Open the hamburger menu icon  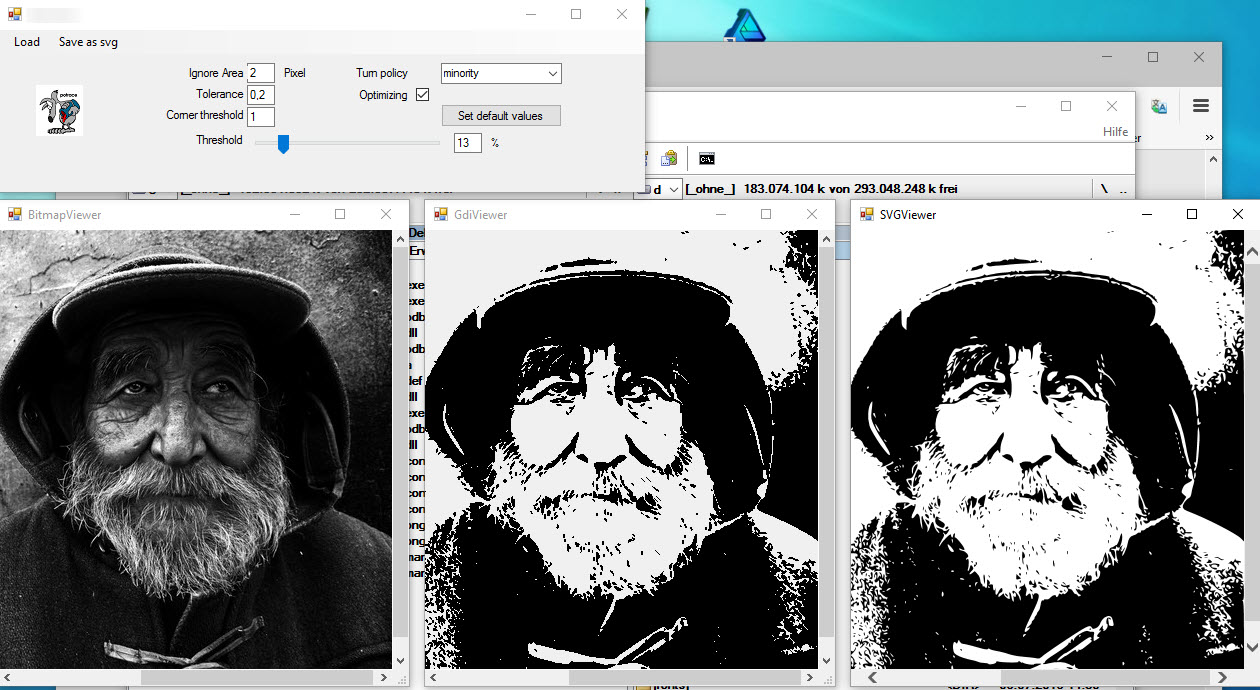(1200, 105)
